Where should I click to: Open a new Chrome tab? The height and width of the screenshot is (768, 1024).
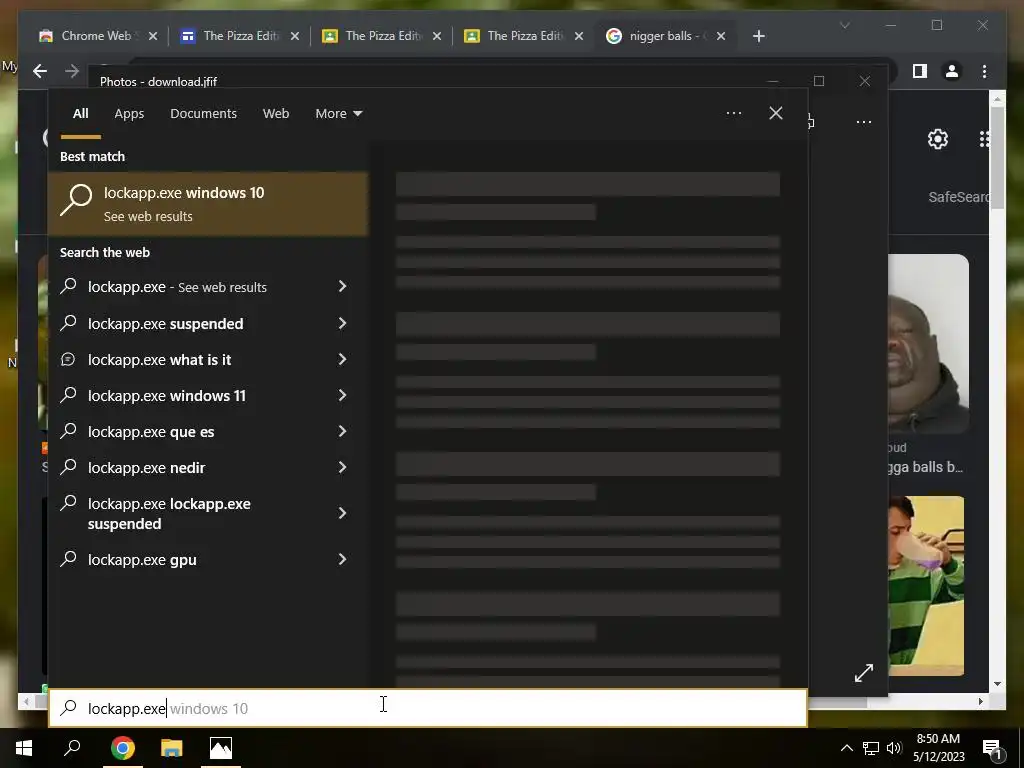tap(758, 36)
